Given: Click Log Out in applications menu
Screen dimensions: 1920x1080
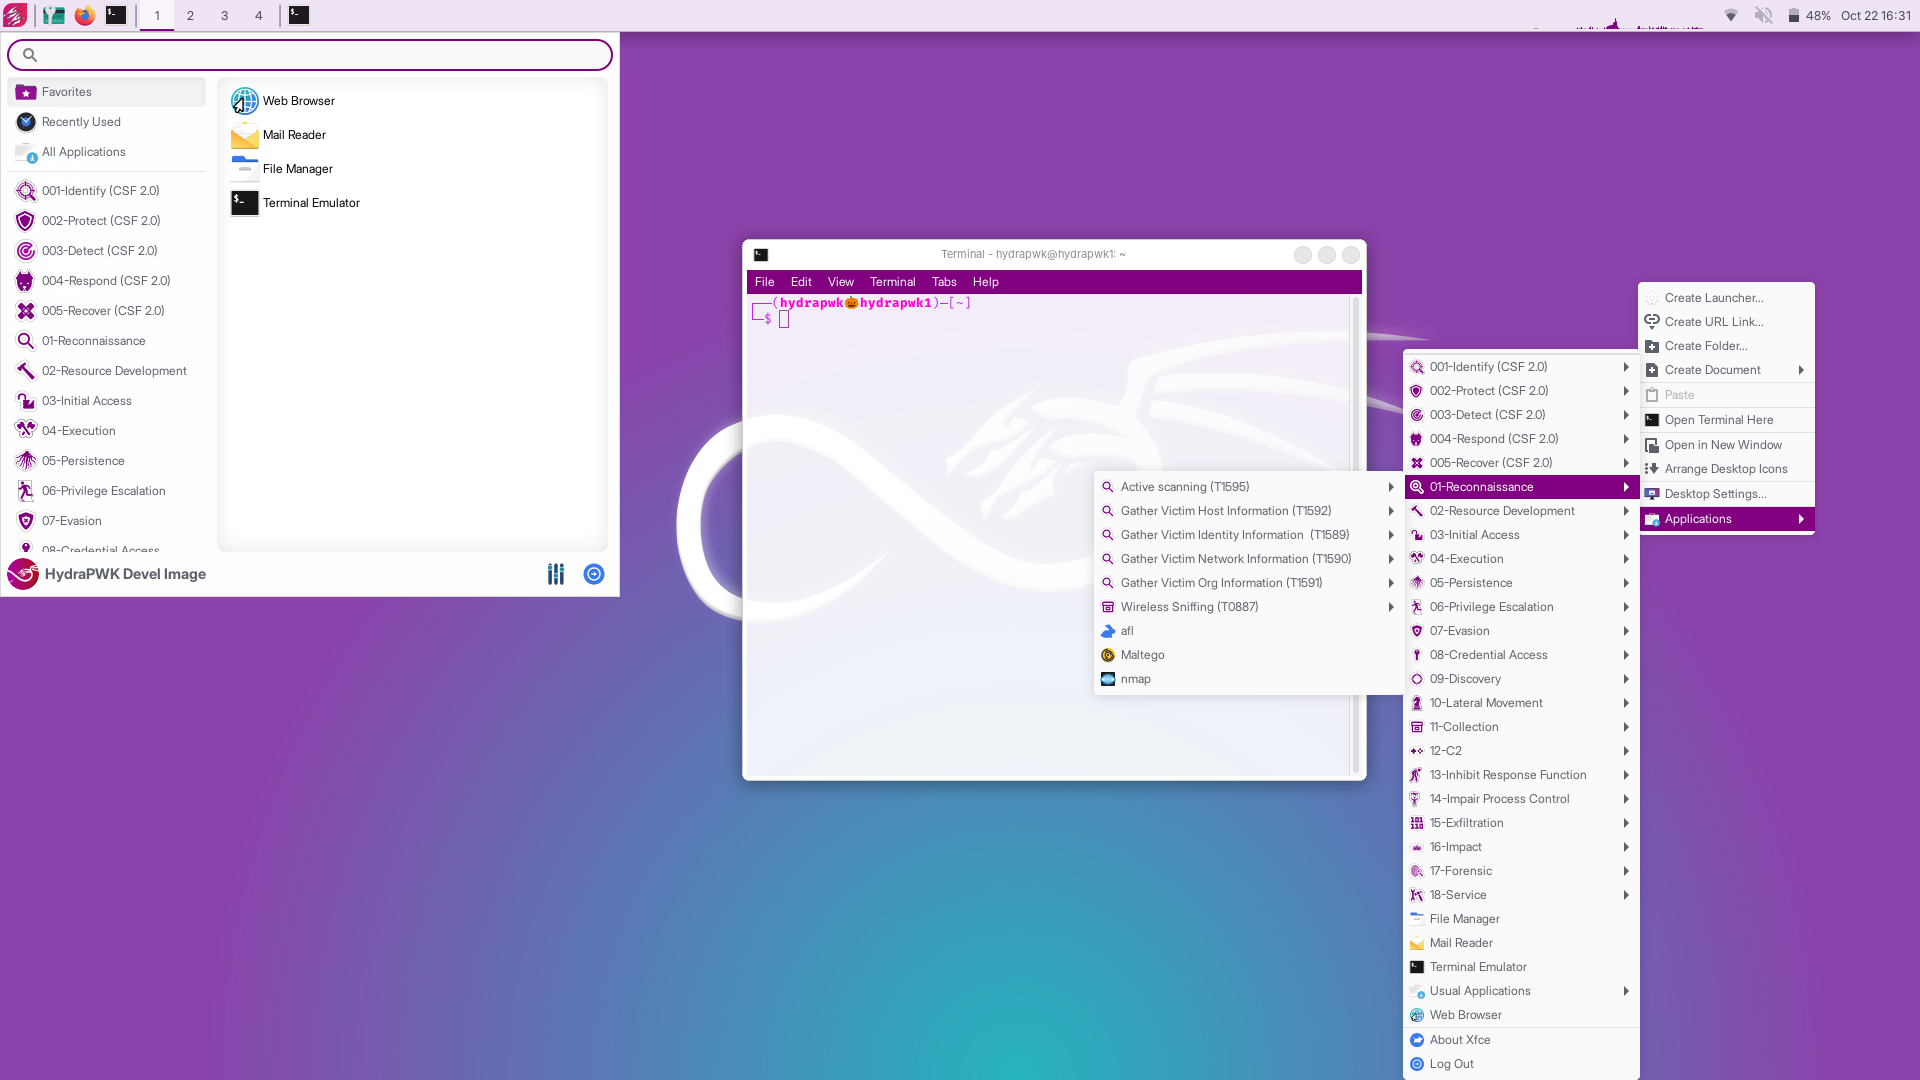Looking at the screenshot, I should pos(1451,1064).
